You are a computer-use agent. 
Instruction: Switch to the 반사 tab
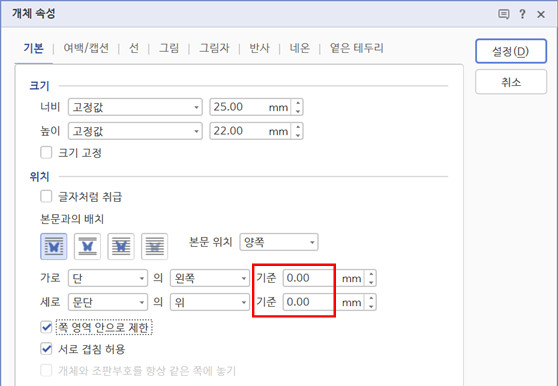pos(259,48)
